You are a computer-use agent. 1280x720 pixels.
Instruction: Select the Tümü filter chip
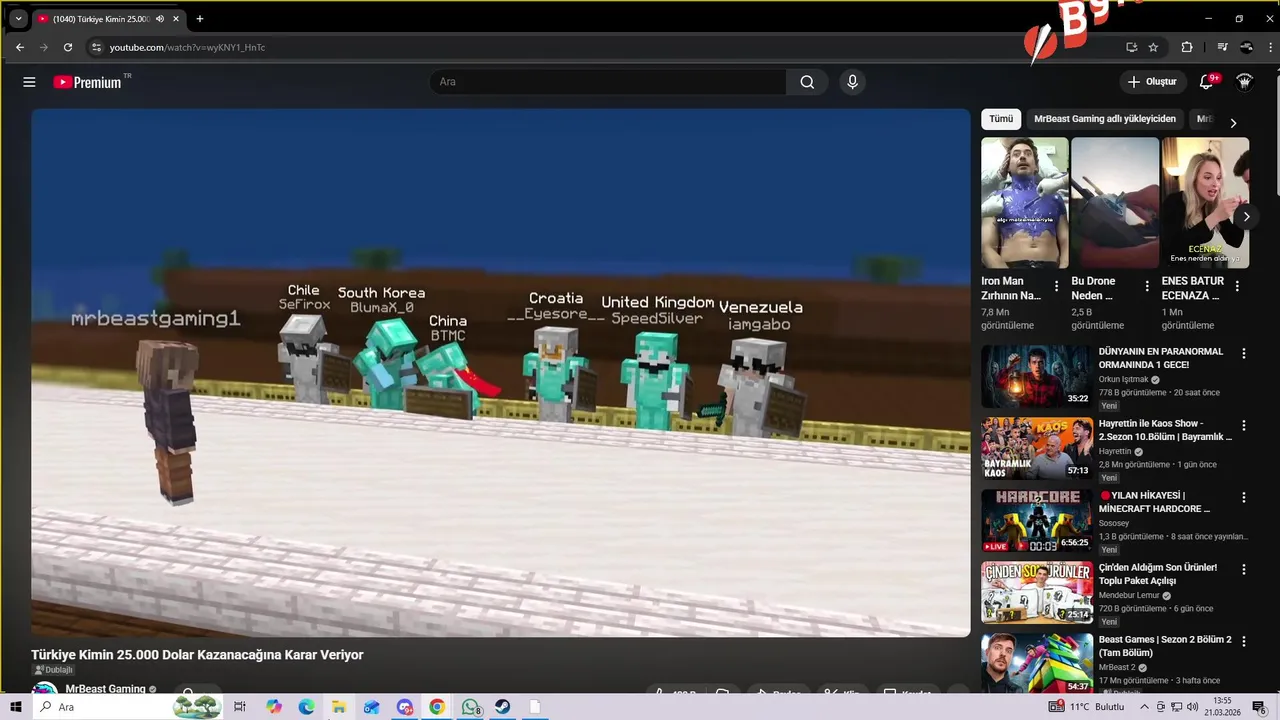tap(1001, 119)
